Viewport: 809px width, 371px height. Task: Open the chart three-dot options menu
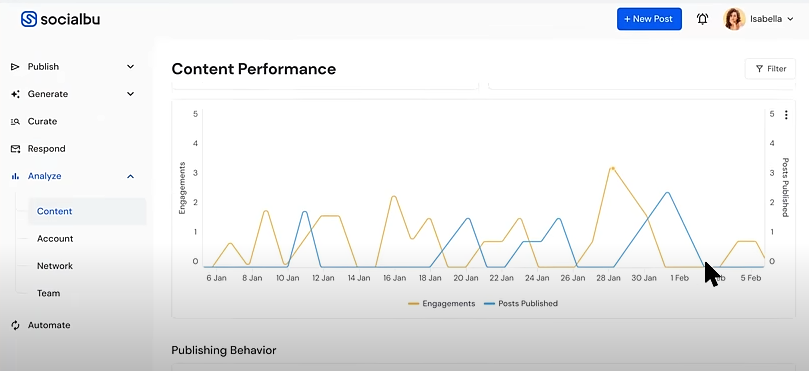(x=786, y=115)
